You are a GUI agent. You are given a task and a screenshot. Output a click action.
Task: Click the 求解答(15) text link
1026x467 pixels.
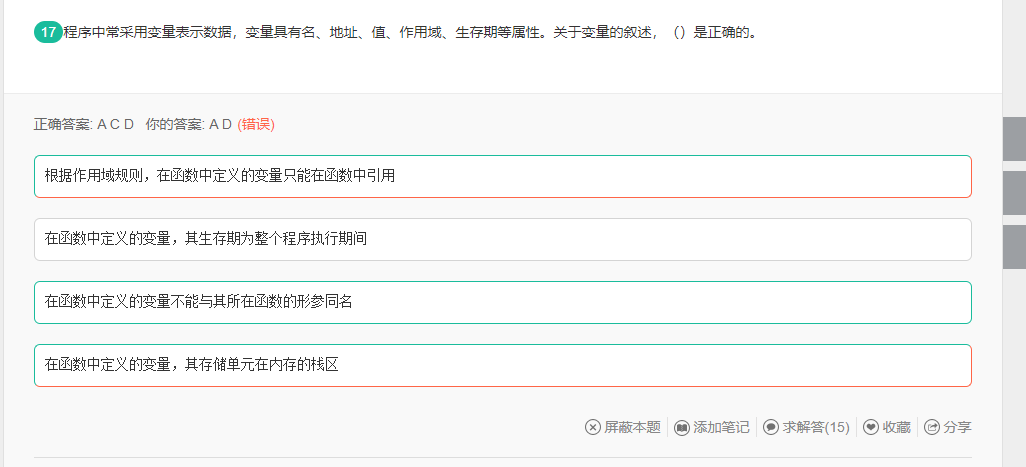816,427
